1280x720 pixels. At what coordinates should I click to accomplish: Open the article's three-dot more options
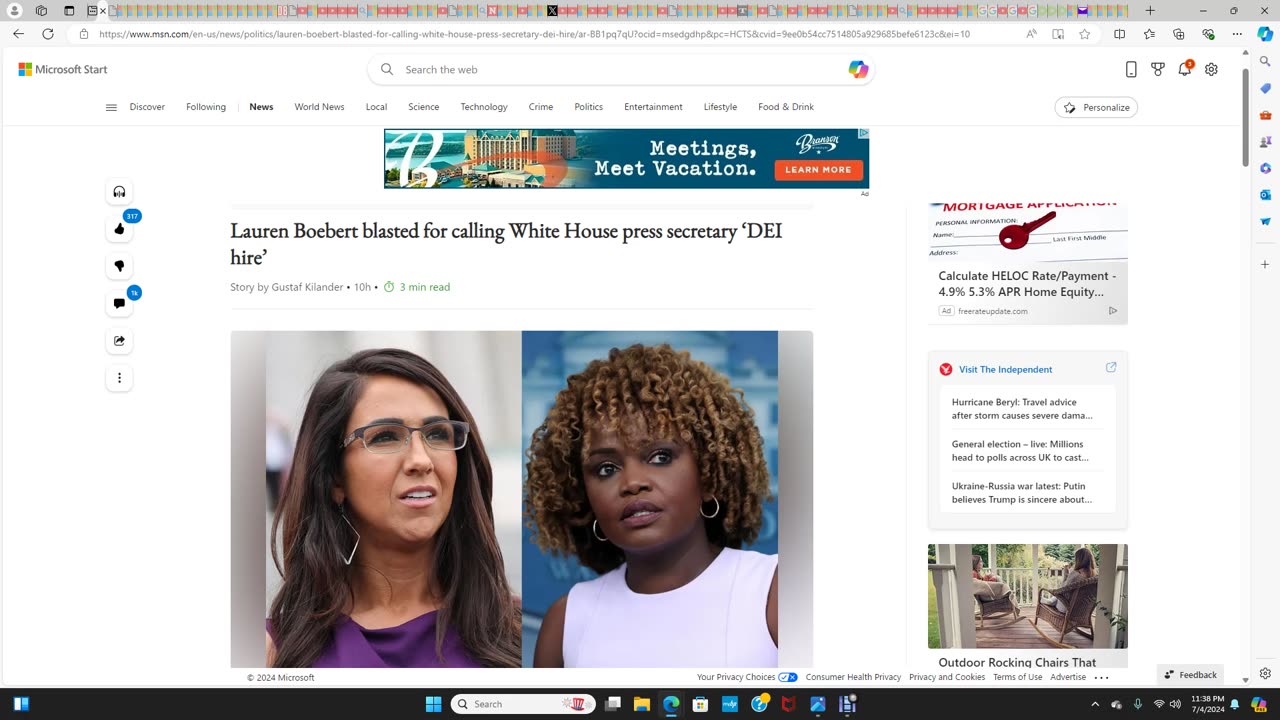point(119,378)
